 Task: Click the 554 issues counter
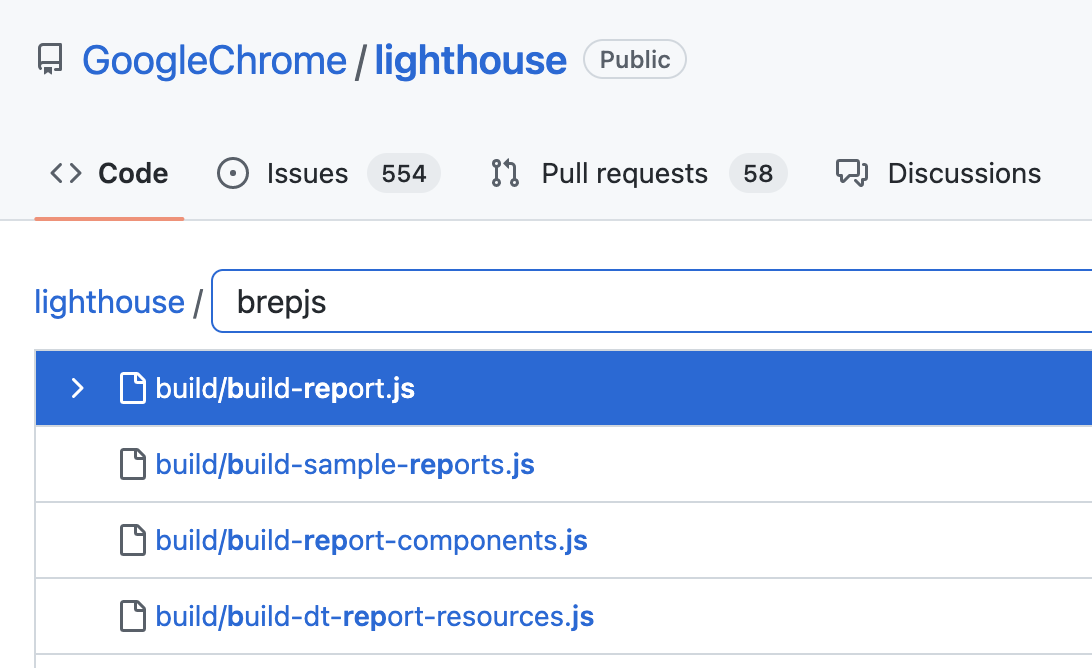point(404,173)
